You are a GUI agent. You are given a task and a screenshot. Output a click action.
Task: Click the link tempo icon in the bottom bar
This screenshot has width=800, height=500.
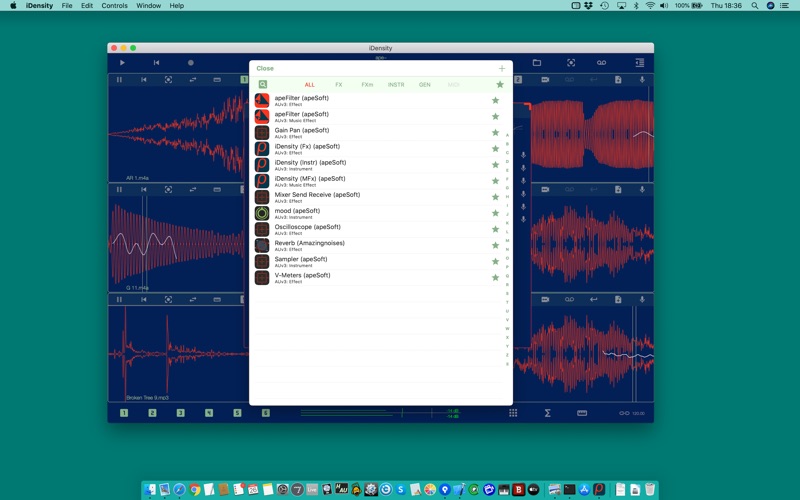click(624, 413)
